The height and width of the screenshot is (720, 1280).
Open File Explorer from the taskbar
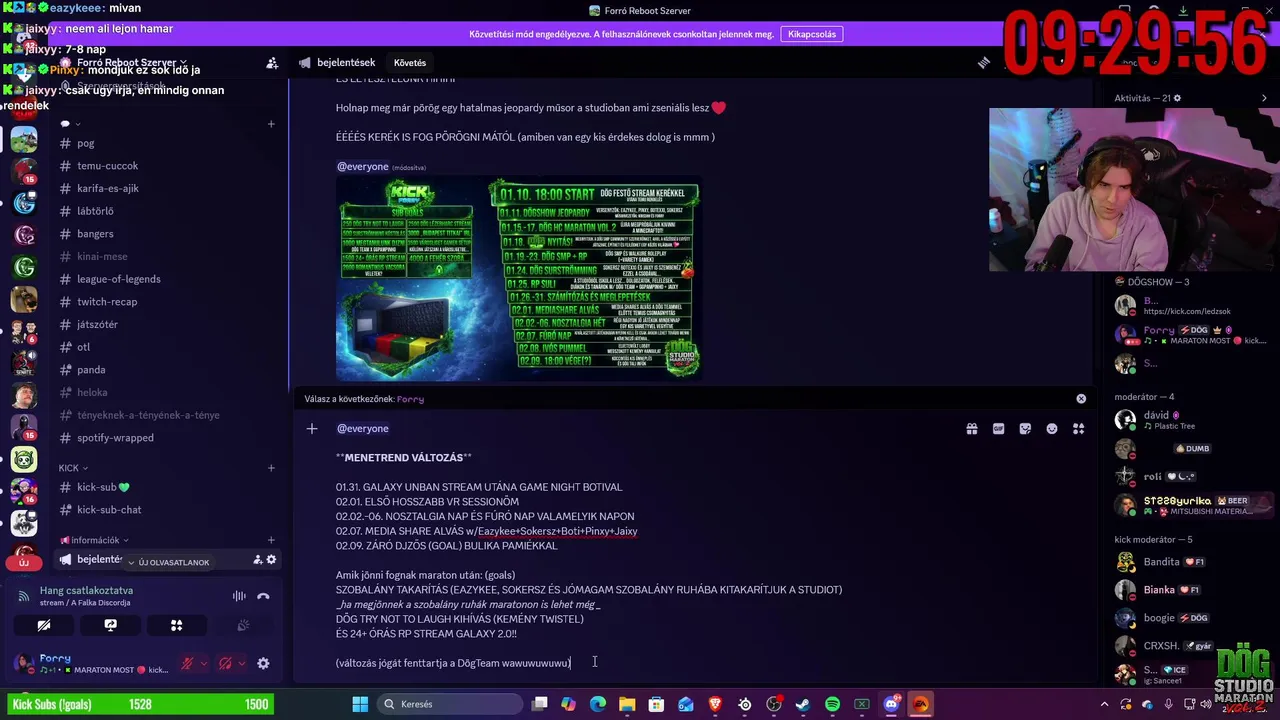pyautogui.click(x=627, y=704)
